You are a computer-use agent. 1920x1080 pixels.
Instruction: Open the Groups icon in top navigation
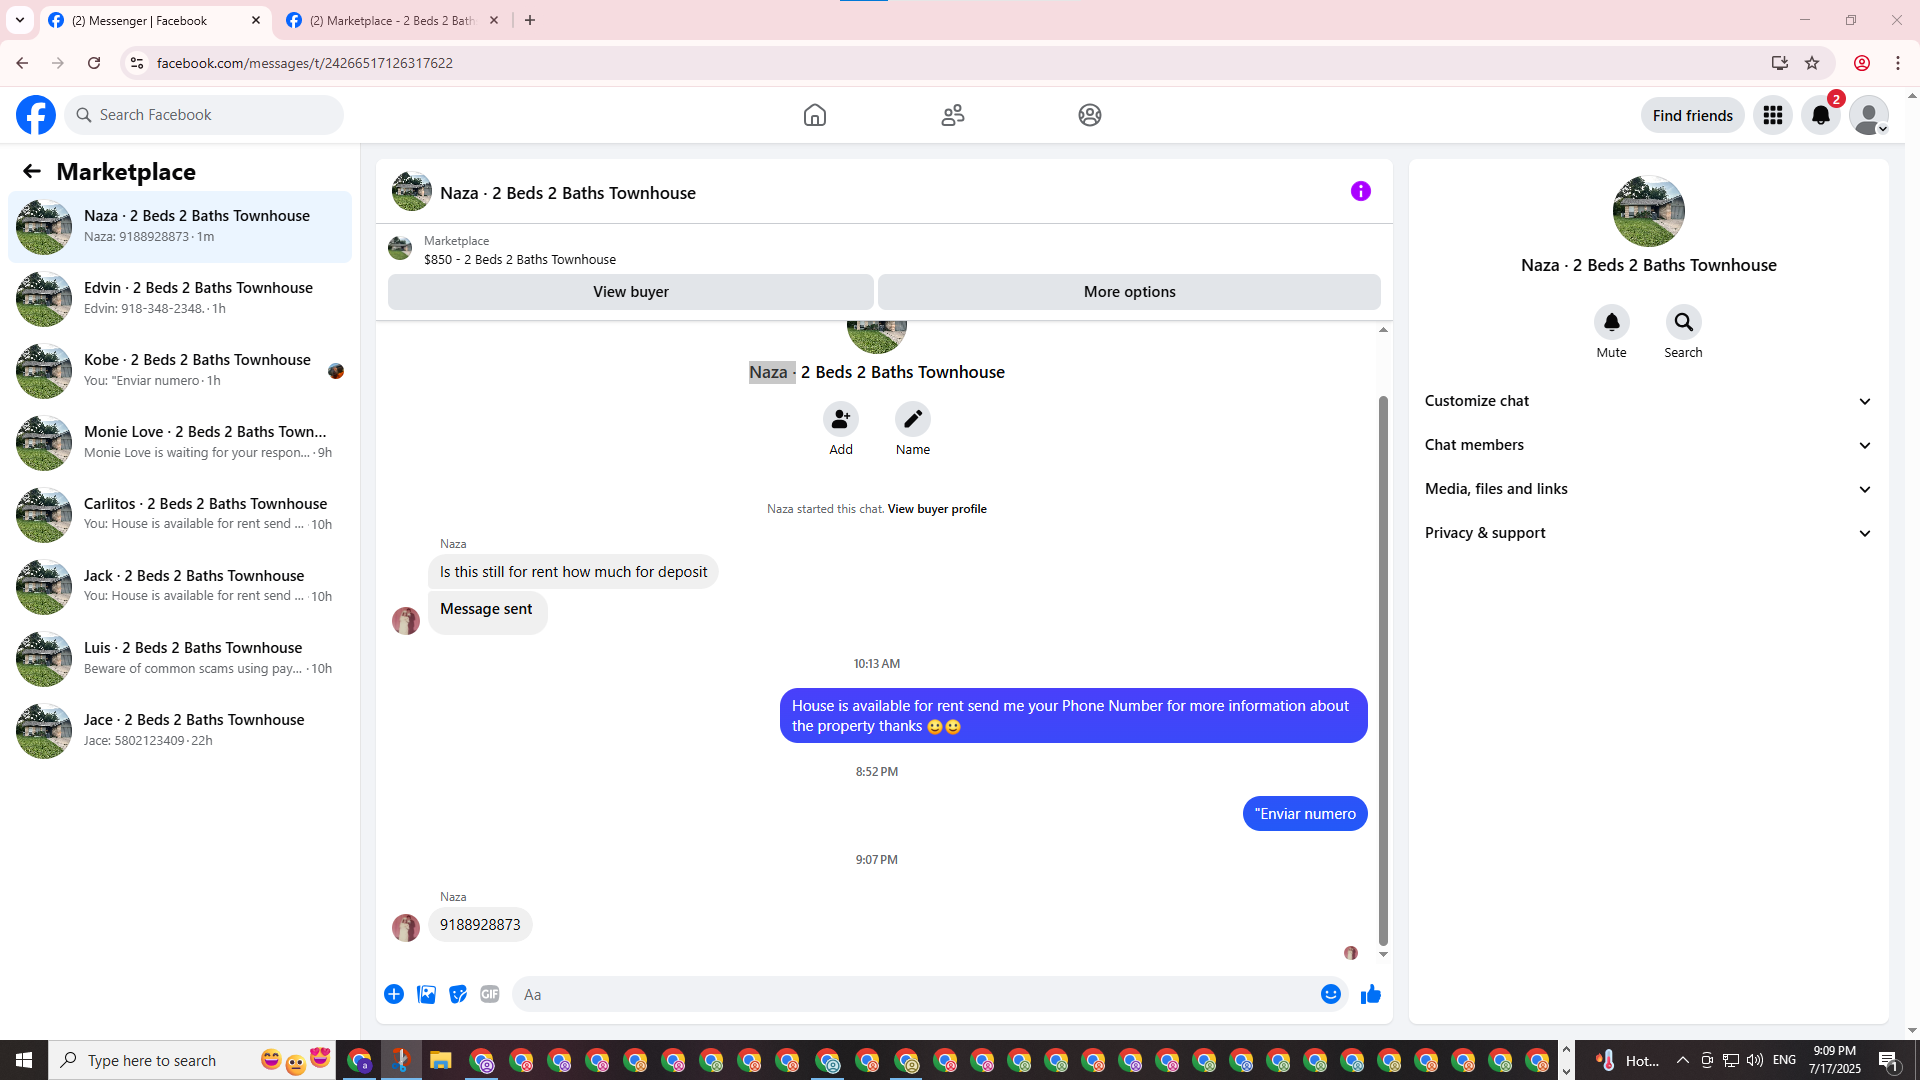pos(1090,115)
